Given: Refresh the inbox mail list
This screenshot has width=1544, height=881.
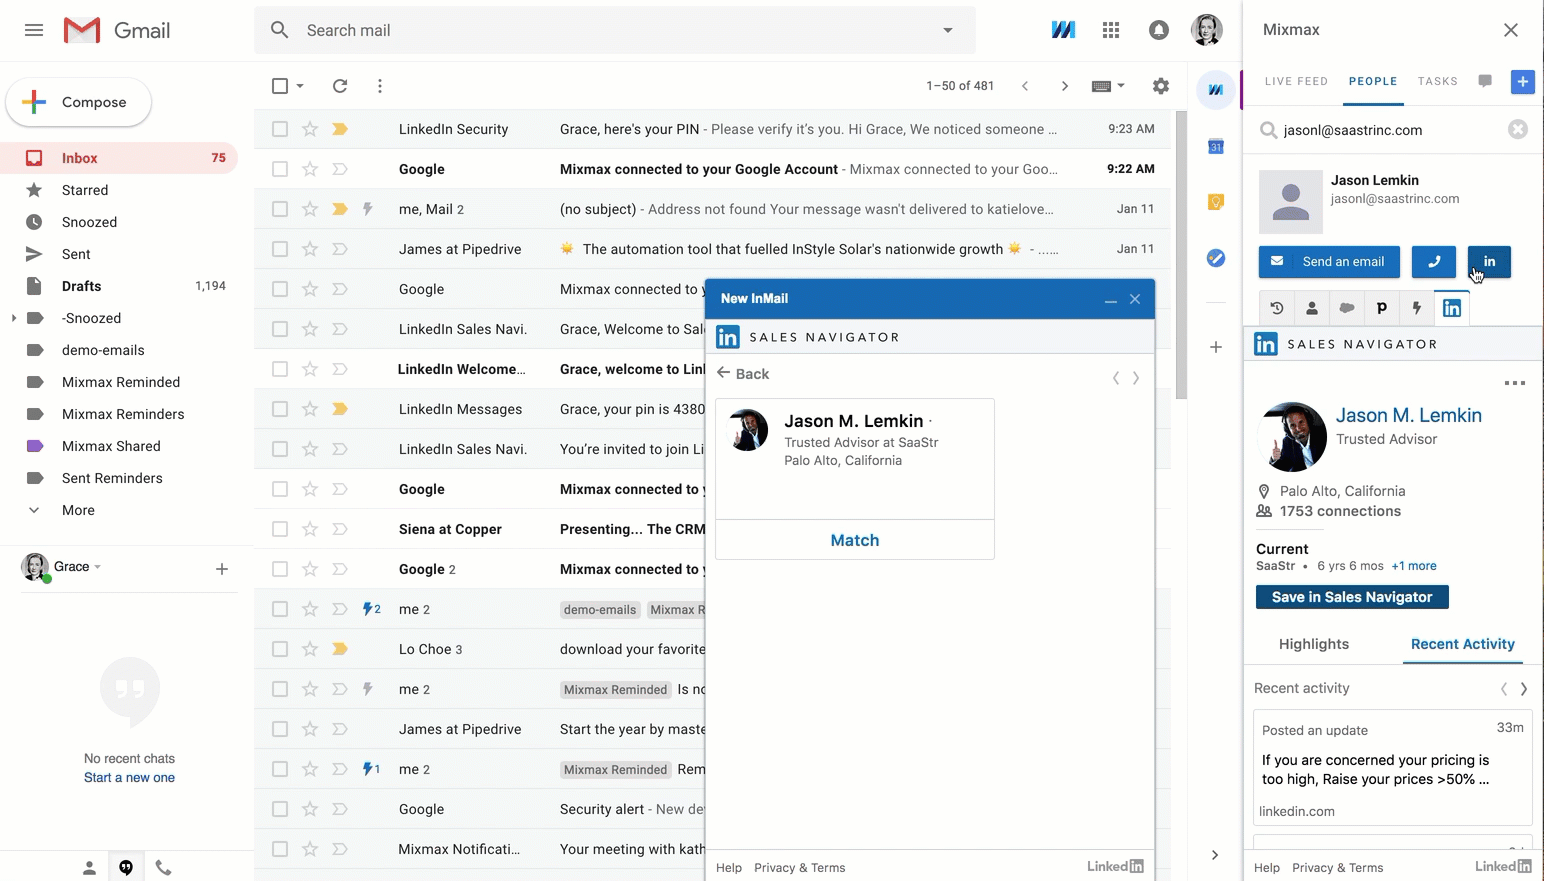Looking at the screenshot, I should [340, 86].
